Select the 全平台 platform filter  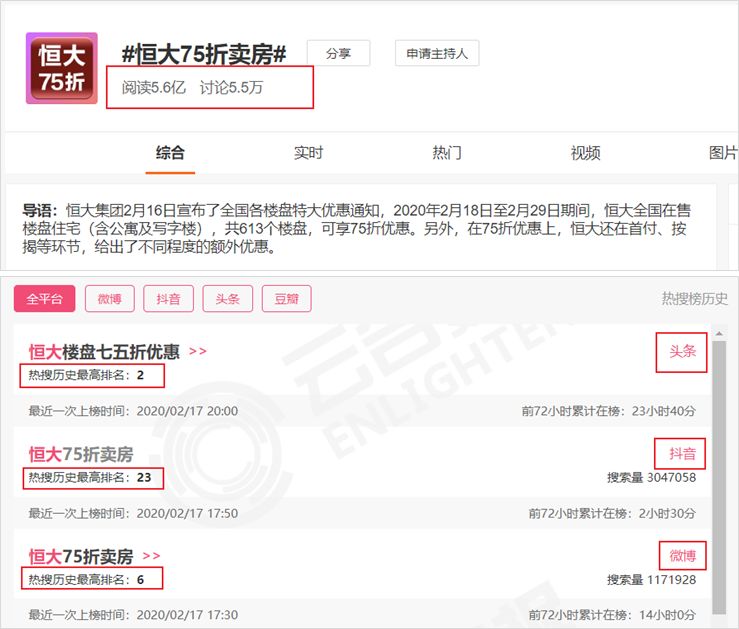pyautogui.click(x=44, y=299)
